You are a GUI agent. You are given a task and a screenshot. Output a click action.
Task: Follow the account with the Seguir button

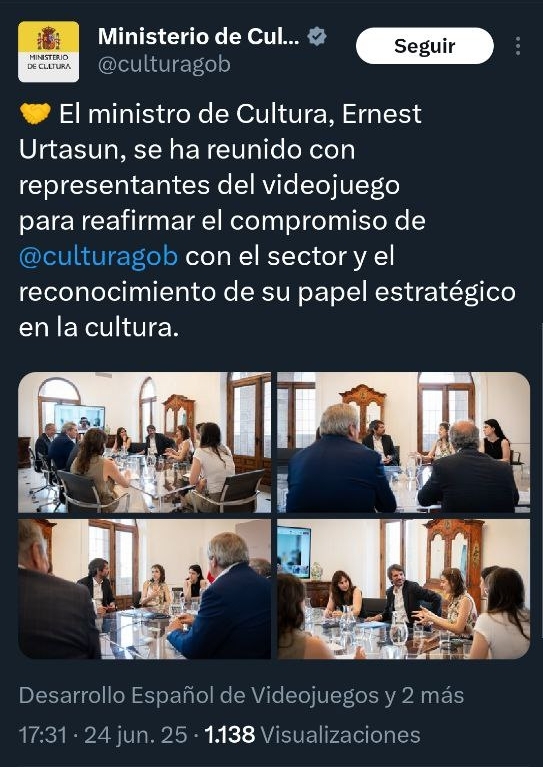coord(425,45)
